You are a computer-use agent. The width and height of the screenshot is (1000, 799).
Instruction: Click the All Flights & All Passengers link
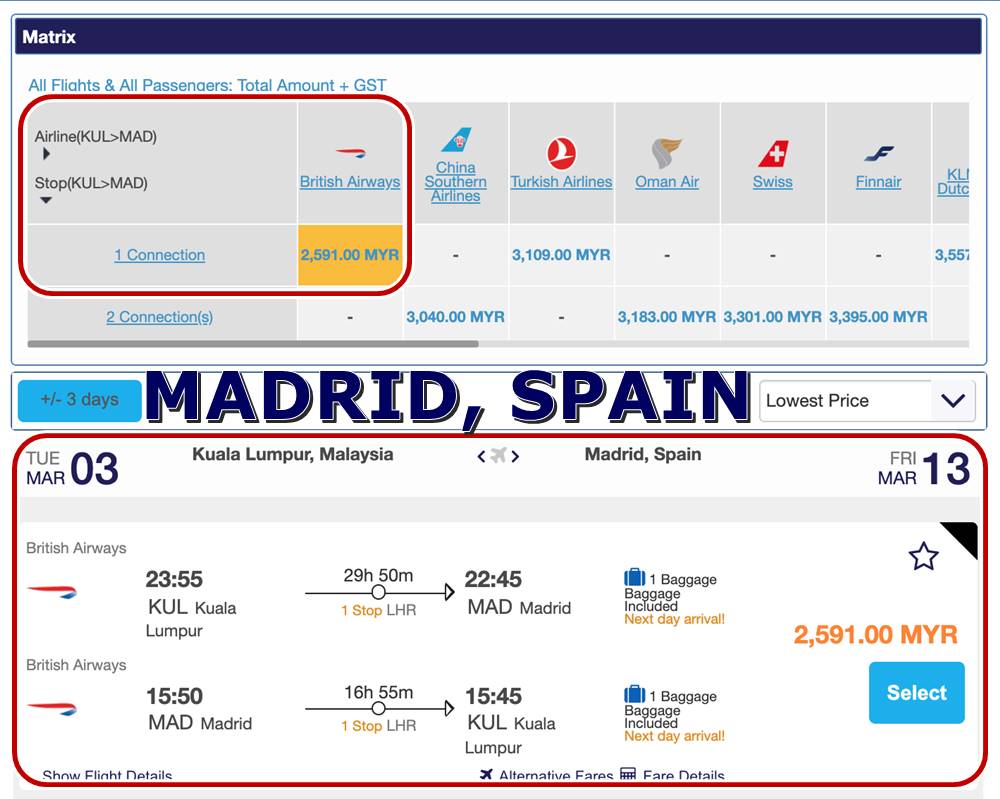tap(207, 85)
